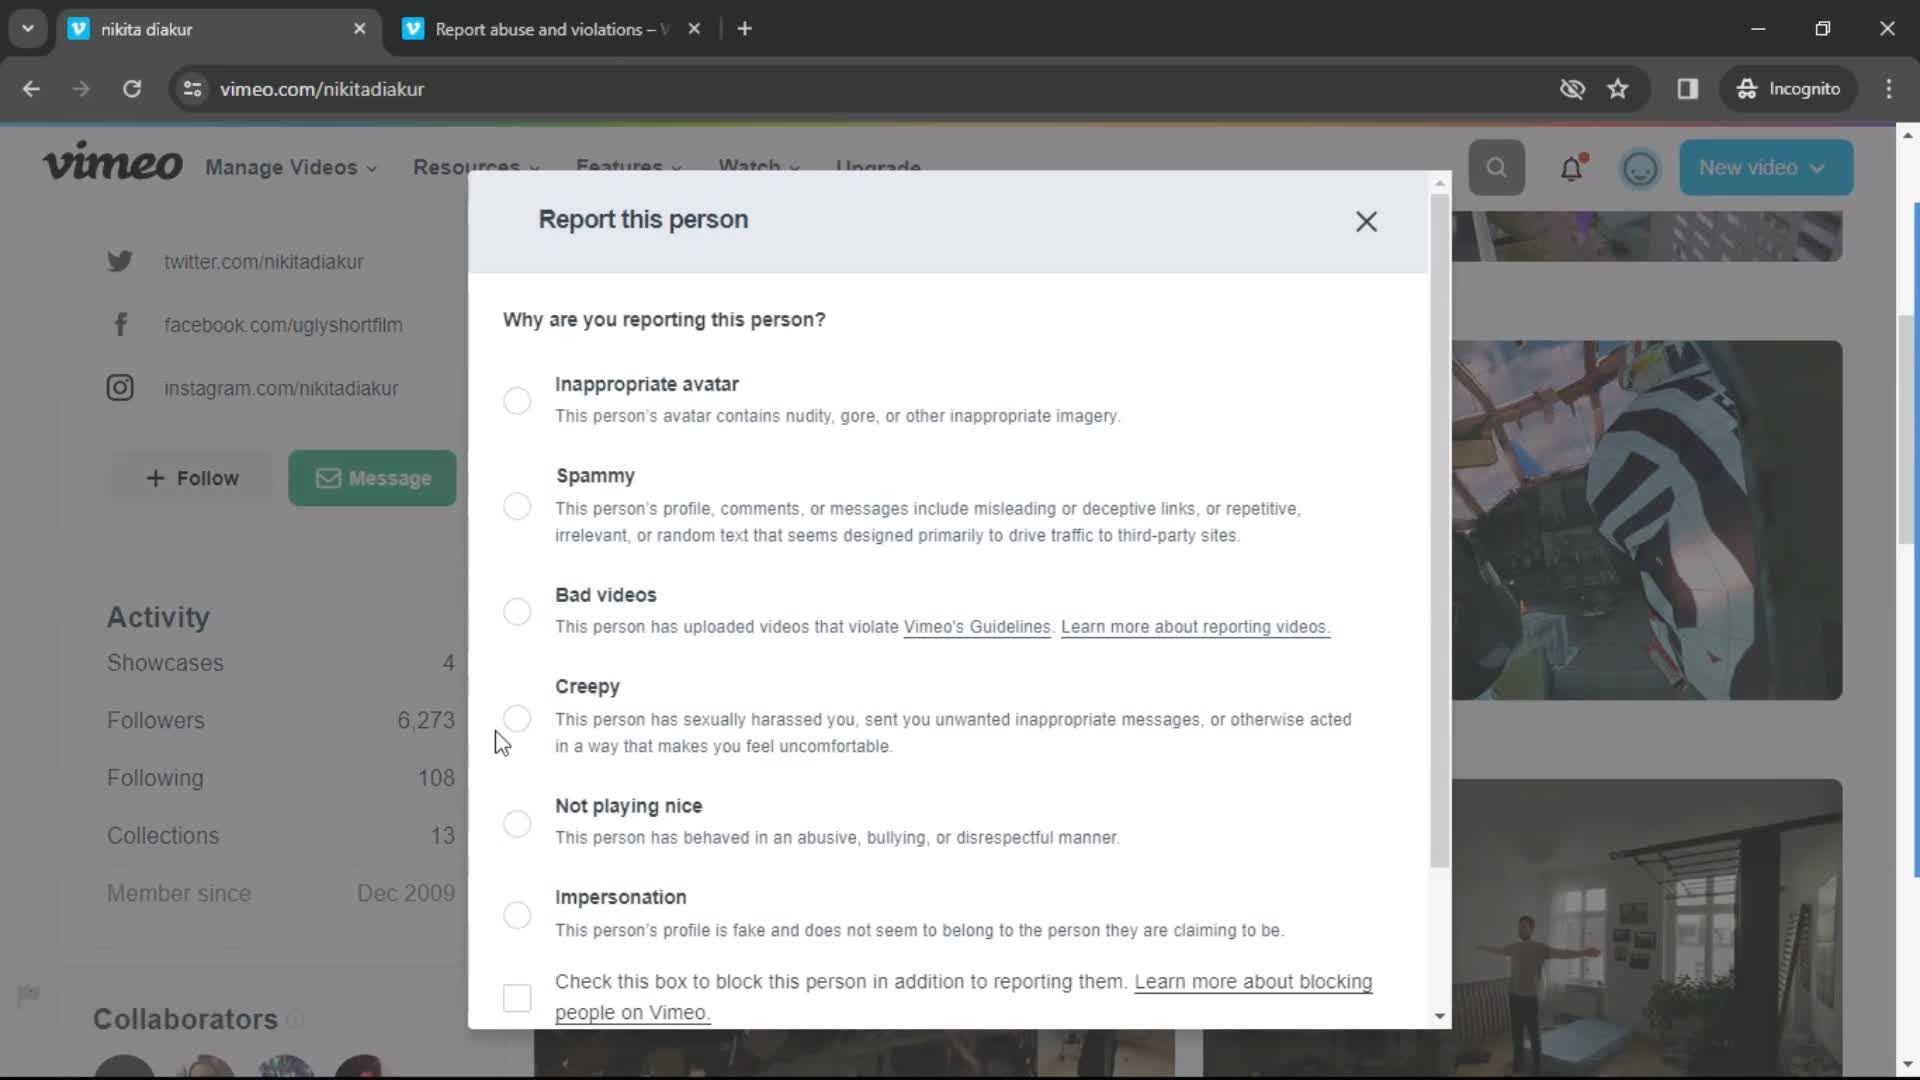Select the Inappropriate avatar radio button
1920x1080 pixels.
click(x=517, y=401)
